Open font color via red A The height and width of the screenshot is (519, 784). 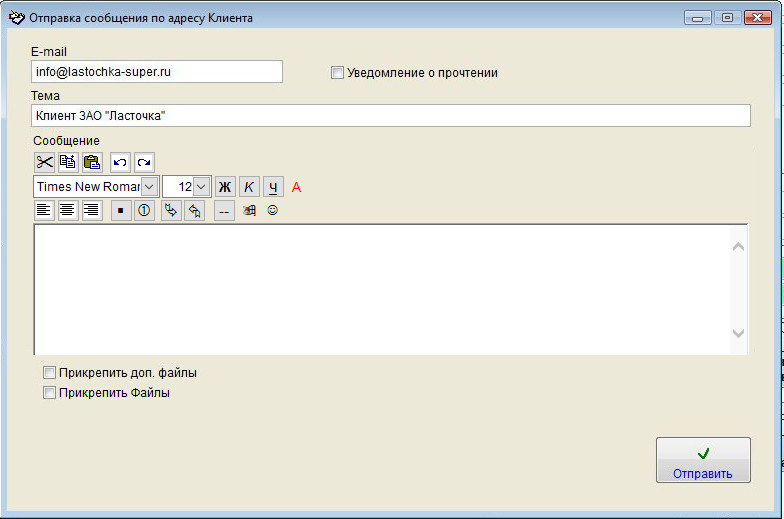pos(296,187)
